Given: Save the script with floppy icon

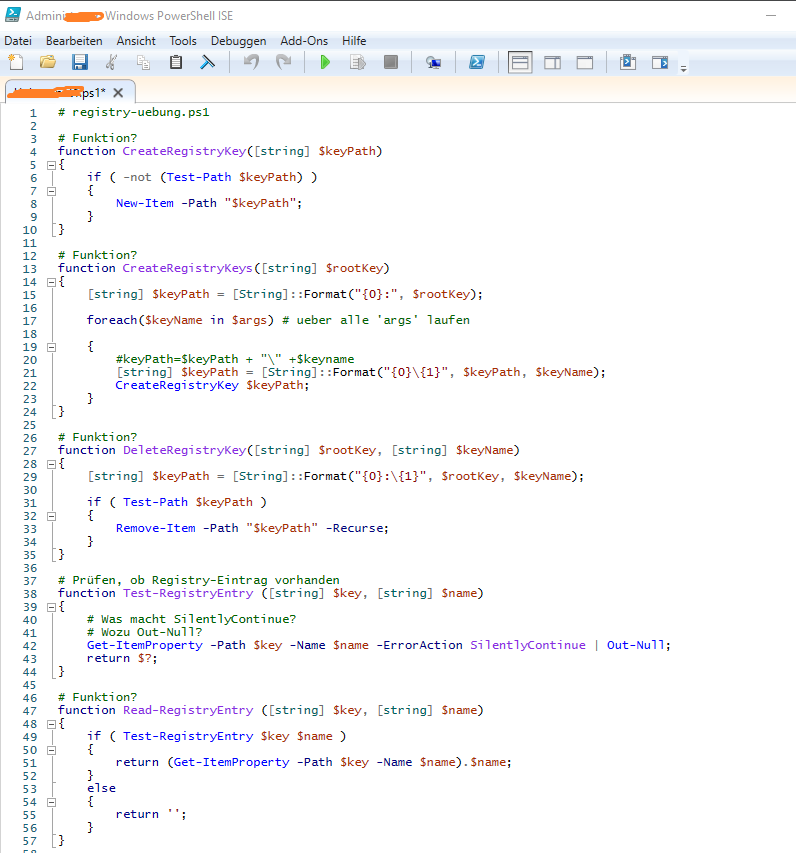Looking at the screenshot, I should tap(79, 63).
